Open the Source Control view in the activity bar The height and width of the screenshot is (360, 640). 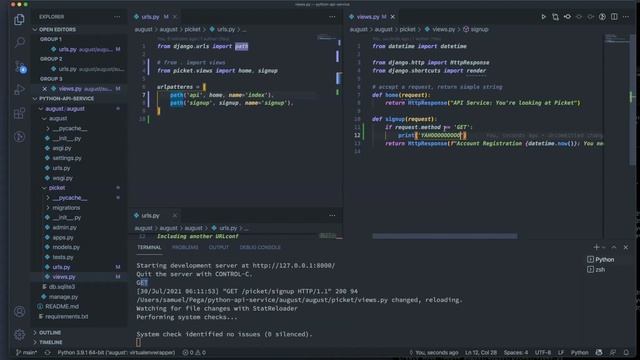[x=19, y=66]
